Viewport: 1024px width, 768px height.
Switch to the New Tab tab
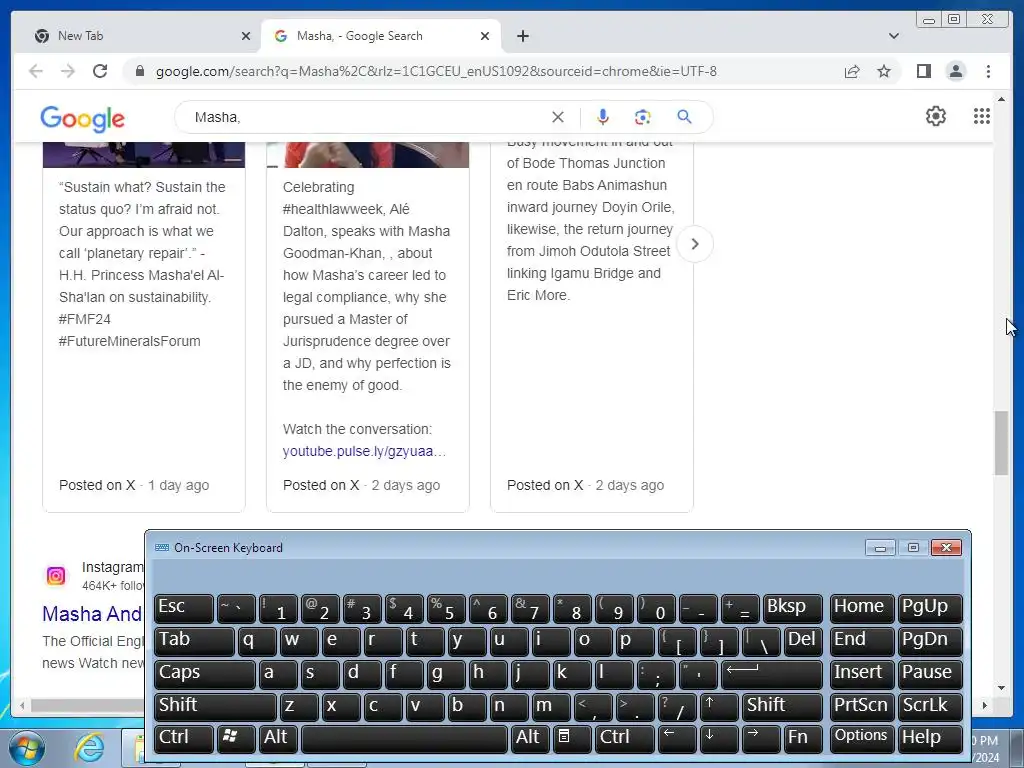[x=140, y=36]
